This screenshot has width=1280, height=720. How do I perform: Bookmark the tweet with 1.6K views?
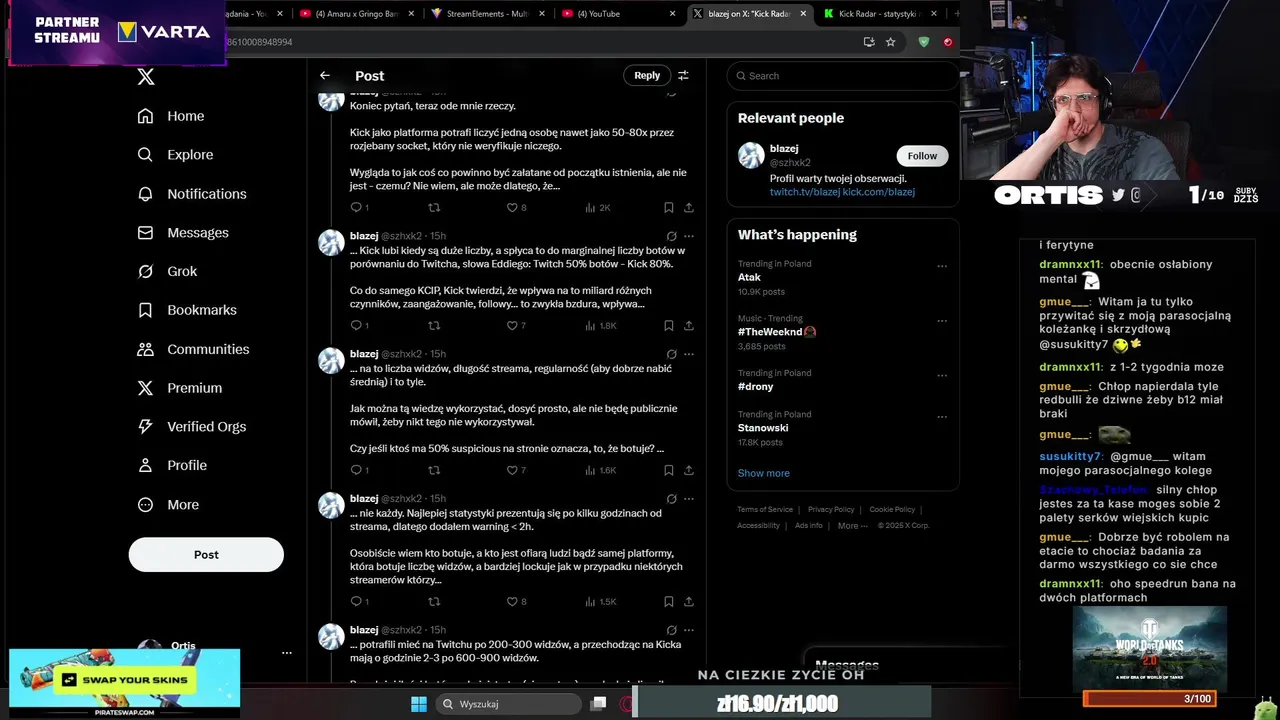point(668,470)
